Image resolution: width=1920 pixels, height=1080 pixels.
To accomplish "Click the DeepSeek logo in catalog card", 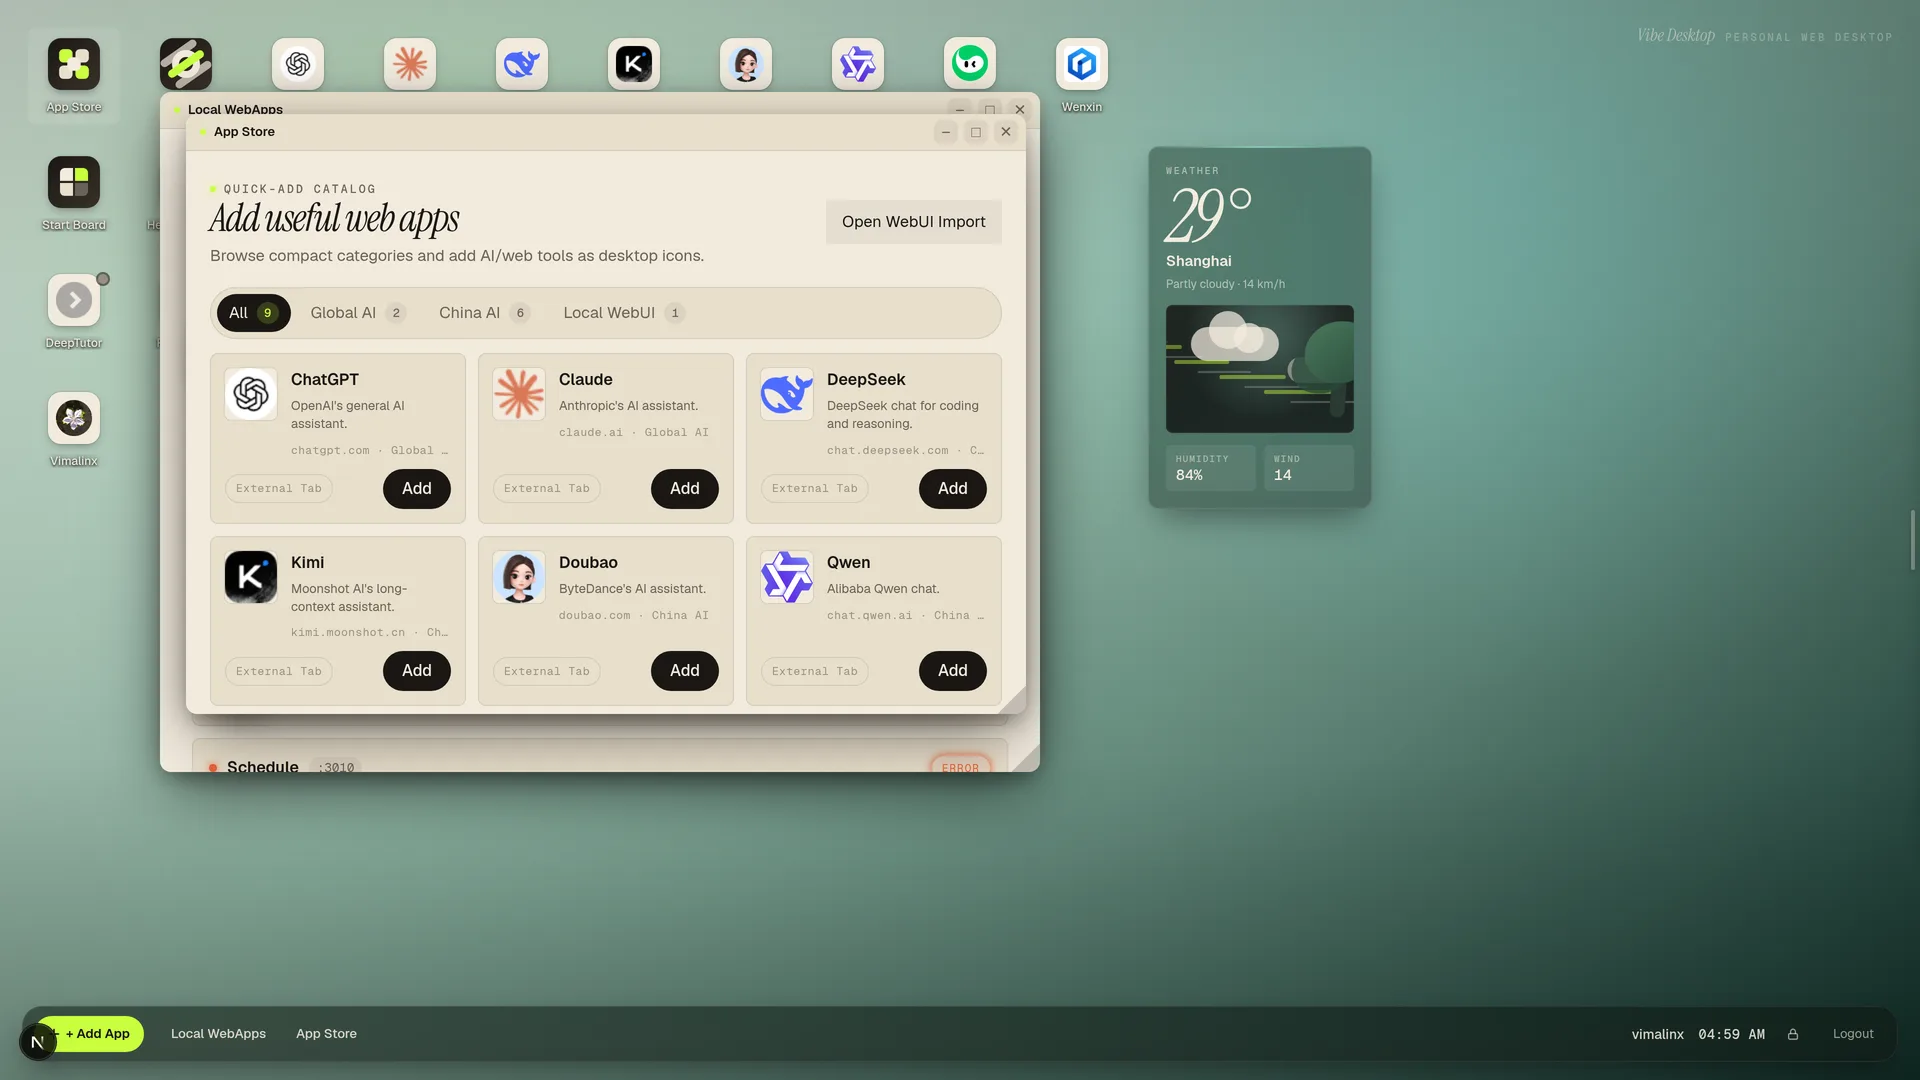I will click(787, 394).
